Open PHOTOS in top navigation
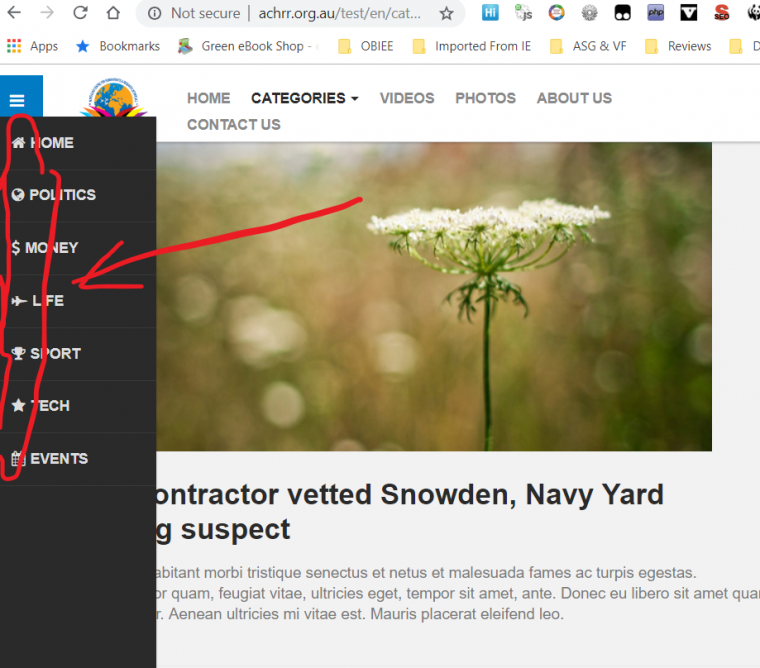 tap(486, 98)
